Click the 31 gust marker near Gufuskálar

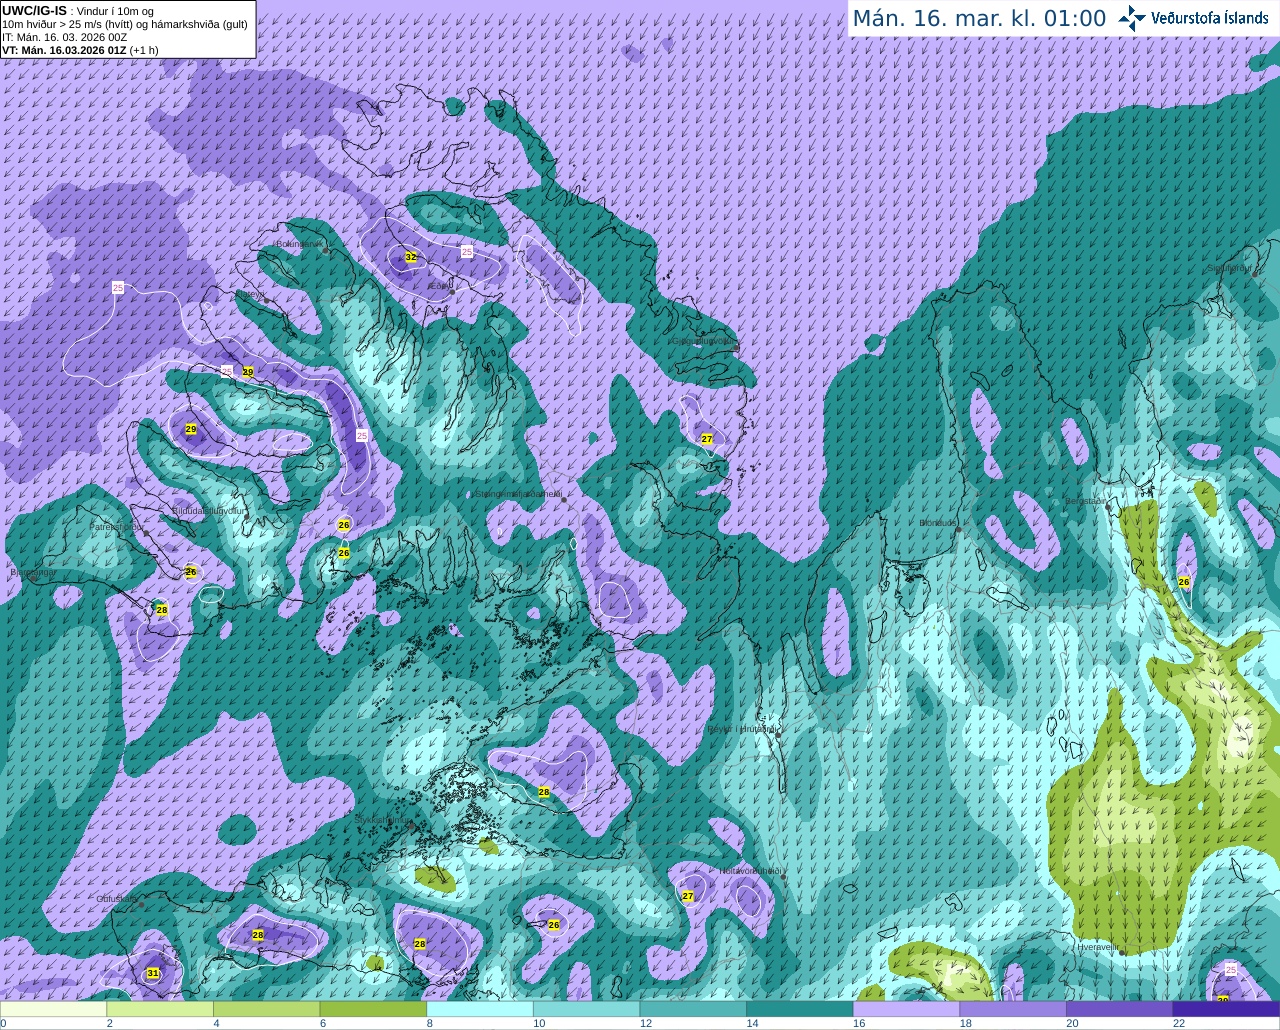point(153,973)
